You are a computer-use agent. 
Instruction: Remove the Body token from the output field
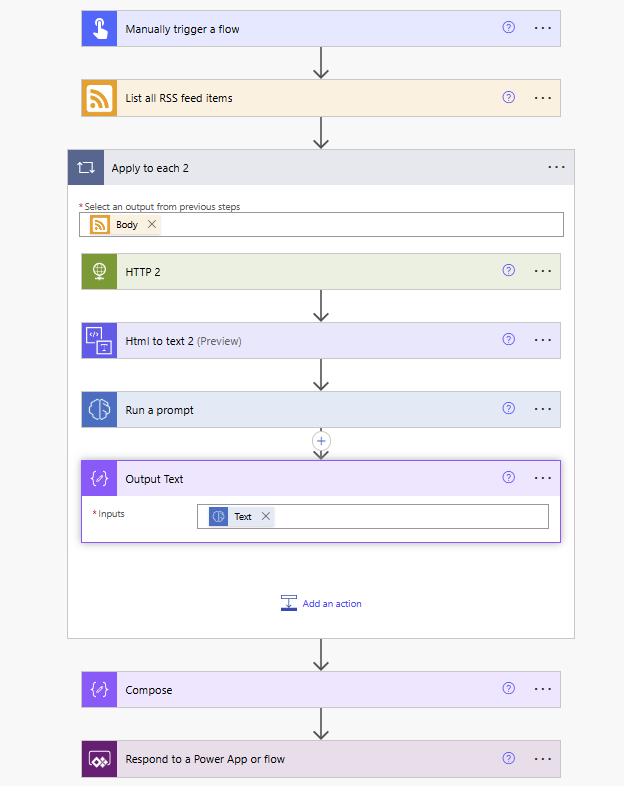click(152, 224)
